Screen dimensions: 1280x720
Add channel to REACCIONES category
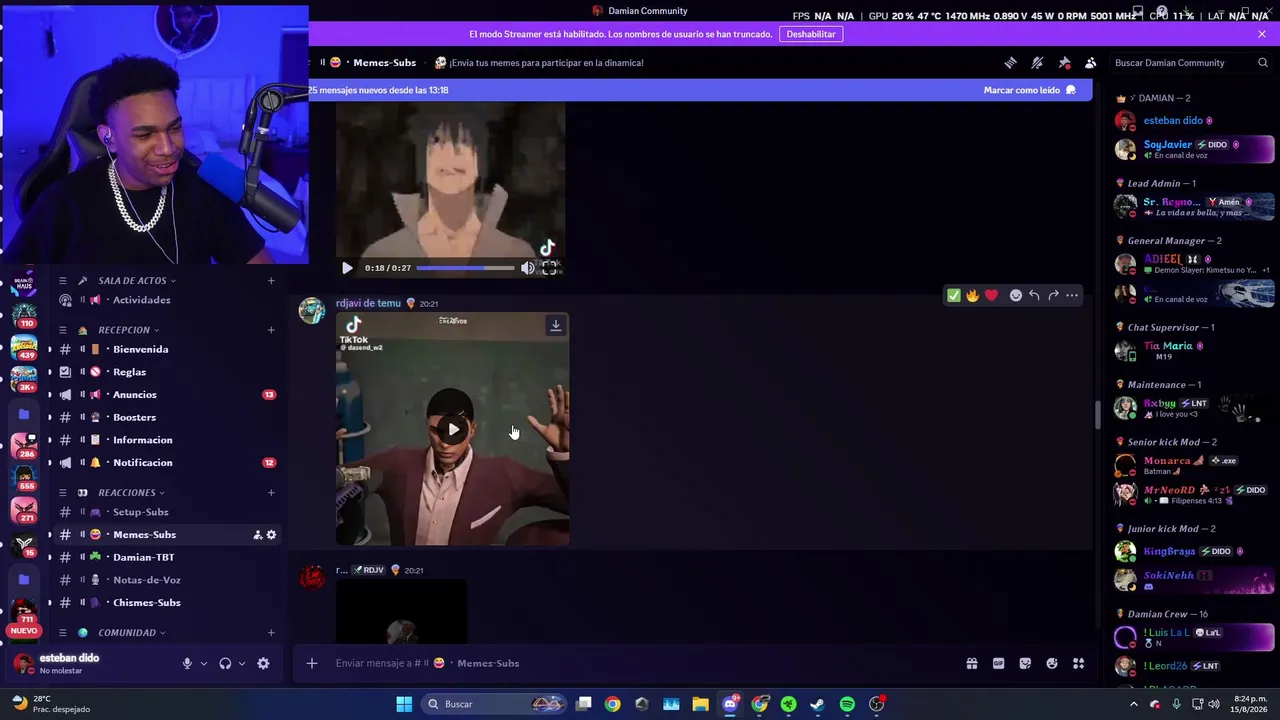[x=271, y=492]
